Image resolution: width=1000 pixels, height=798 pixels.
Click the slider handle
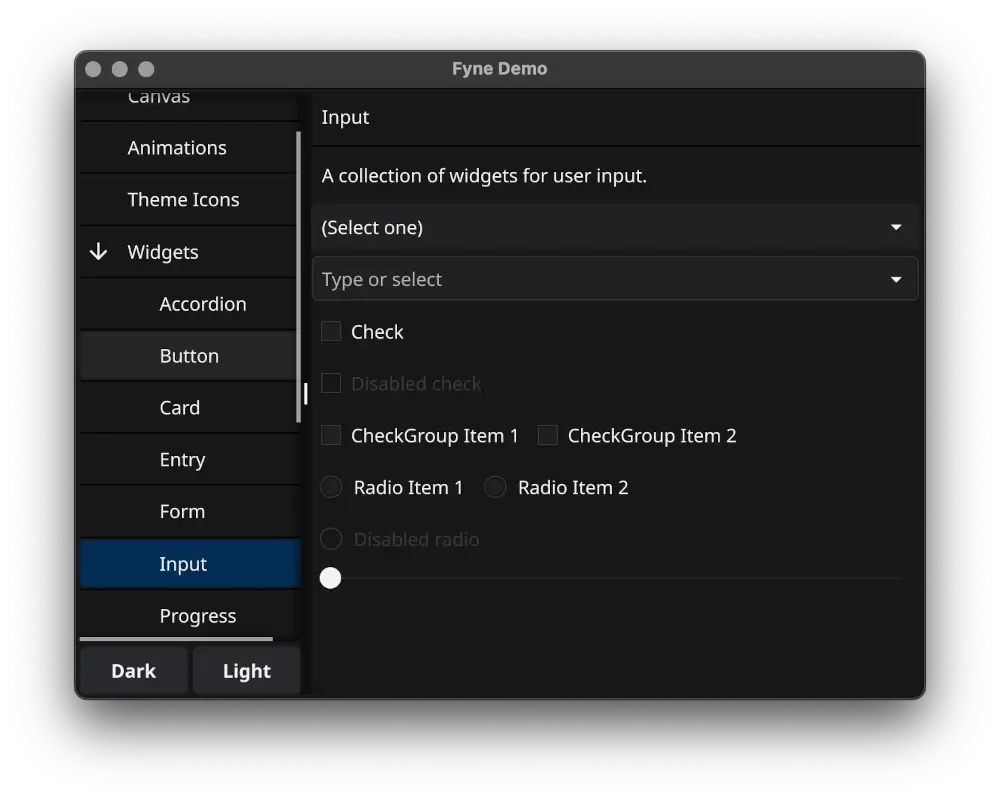tap(330, 577)
